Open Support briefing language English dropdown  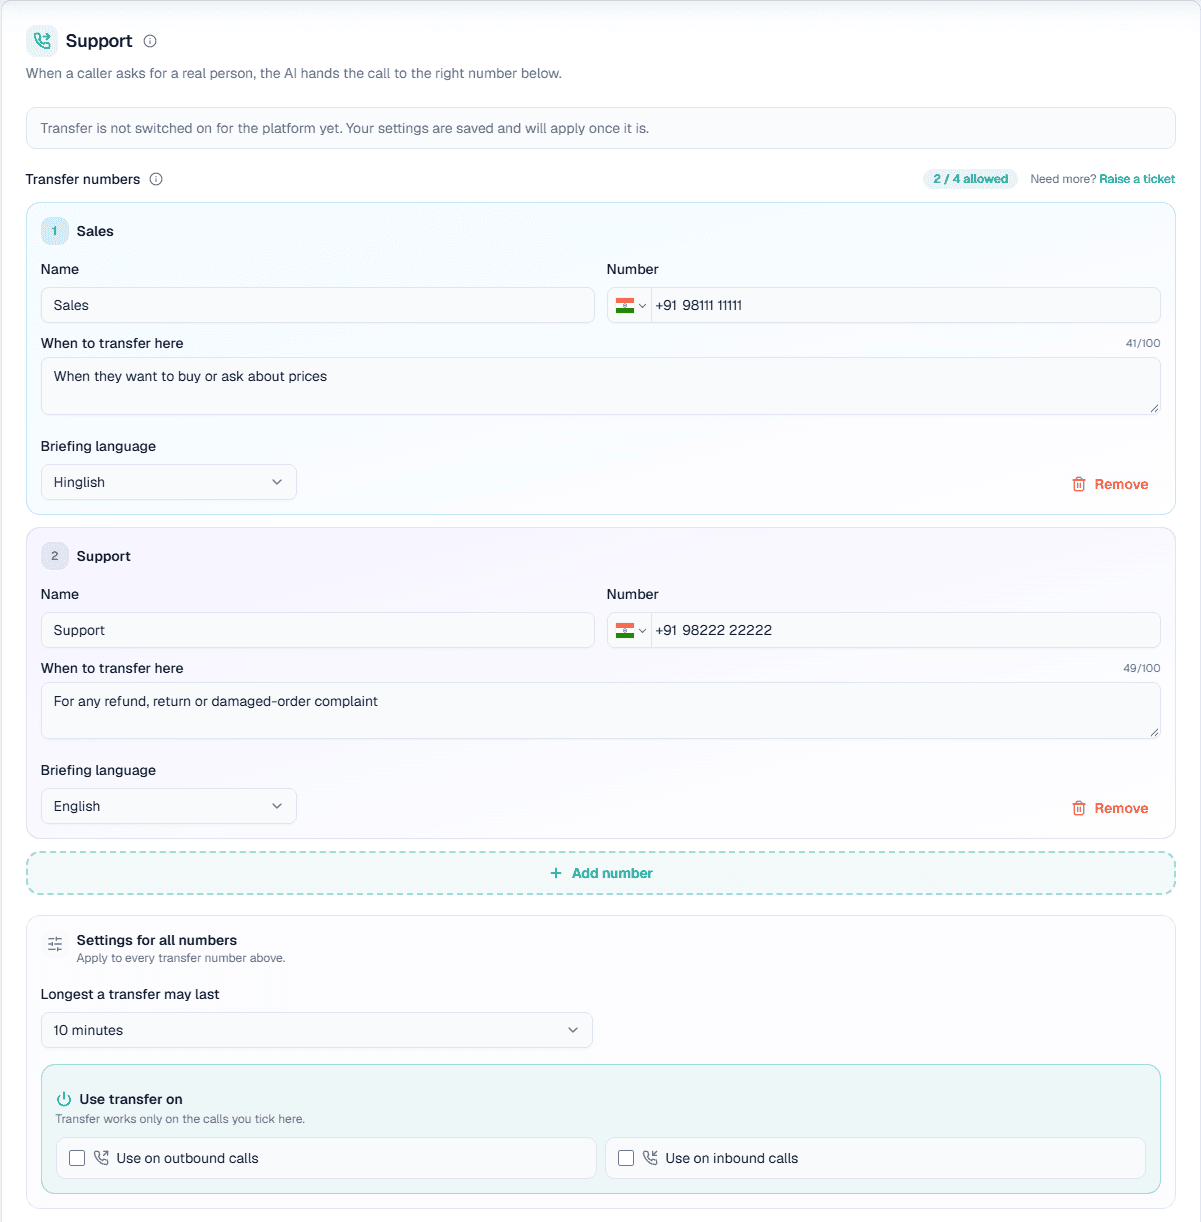tap(169, 806)
